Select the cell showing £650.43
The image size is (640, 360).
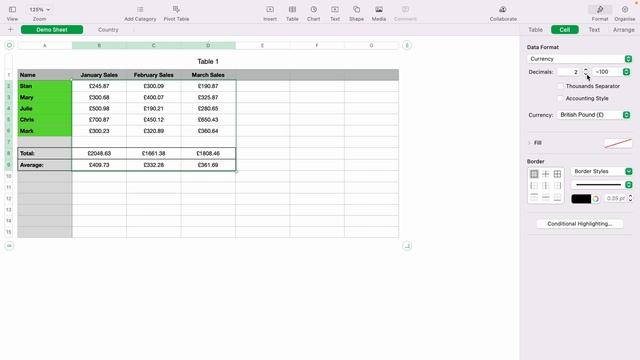[208, 120]
